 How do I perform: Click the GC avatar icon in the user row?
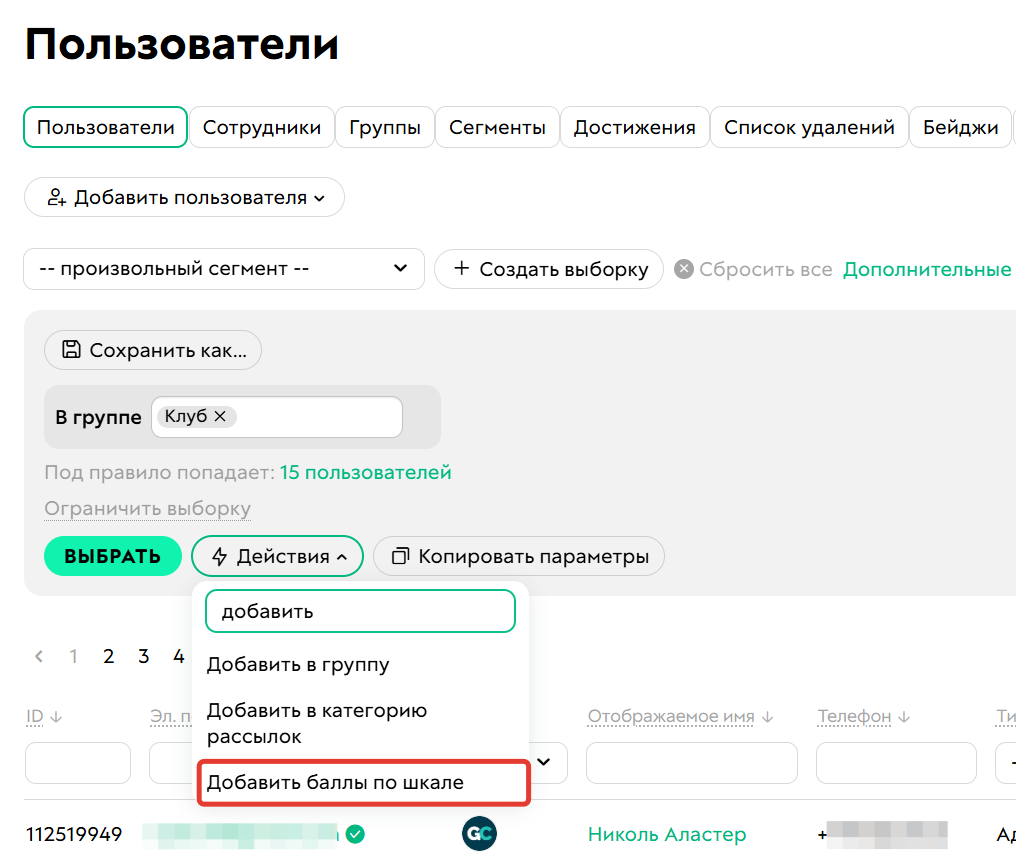coord(479,833)
